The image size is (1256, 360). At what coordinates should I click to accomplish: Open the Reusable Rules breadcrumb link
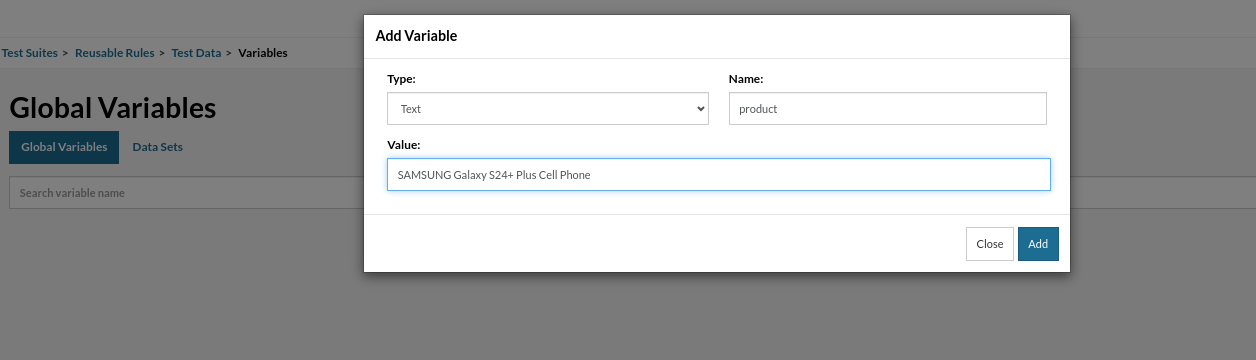point(115,53)
